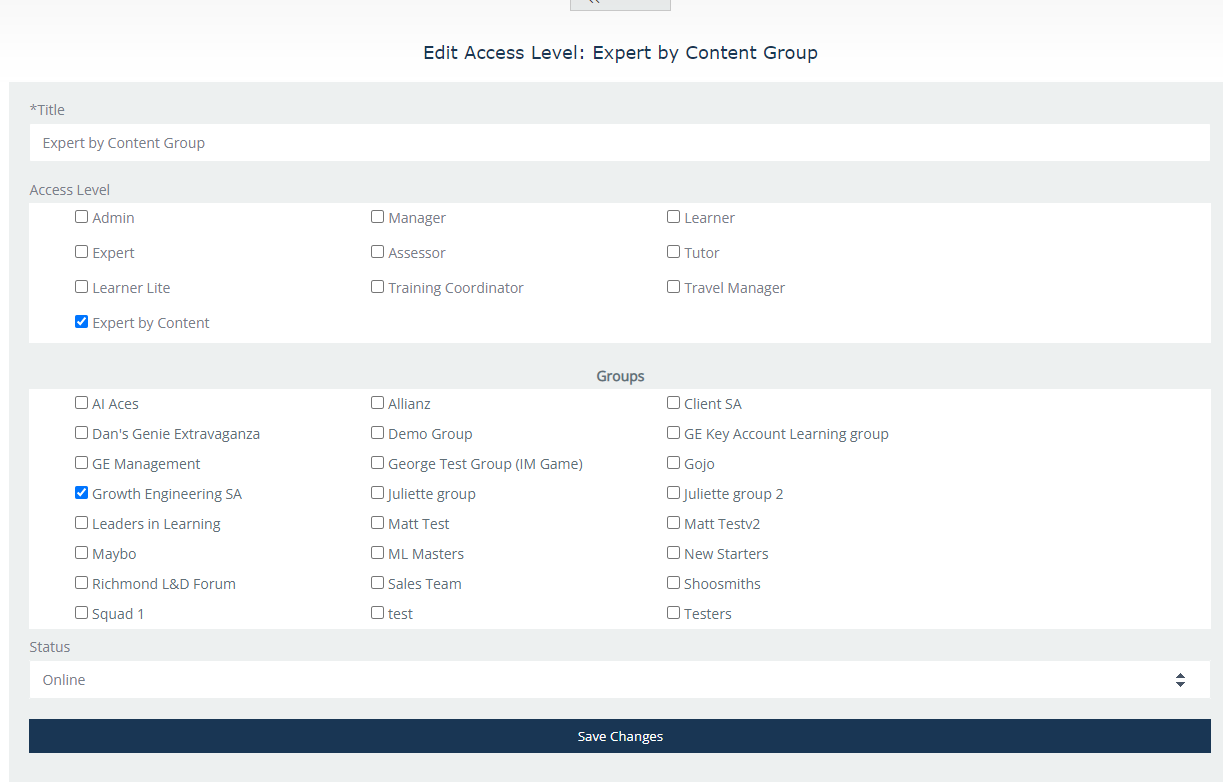Uncheck the Expert by Content checkbox

click(82, 322)
